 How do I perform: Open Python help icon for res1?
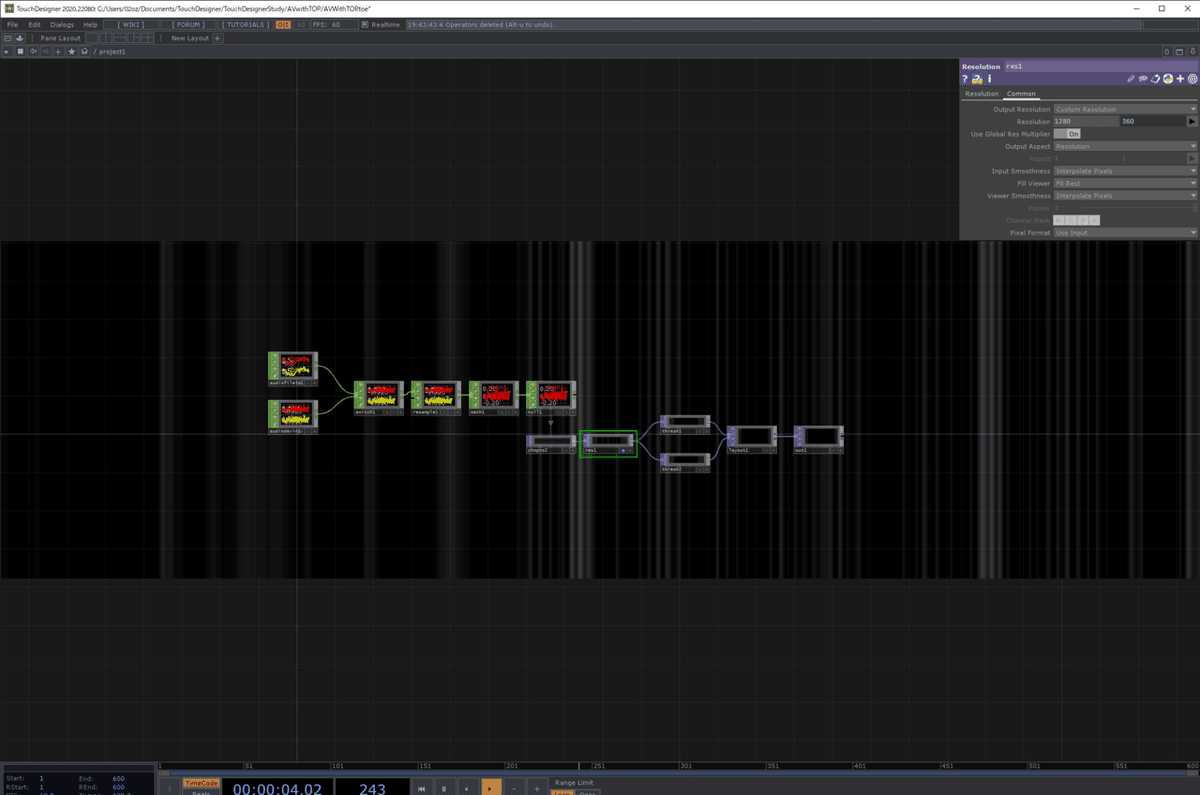click(977, 79)
